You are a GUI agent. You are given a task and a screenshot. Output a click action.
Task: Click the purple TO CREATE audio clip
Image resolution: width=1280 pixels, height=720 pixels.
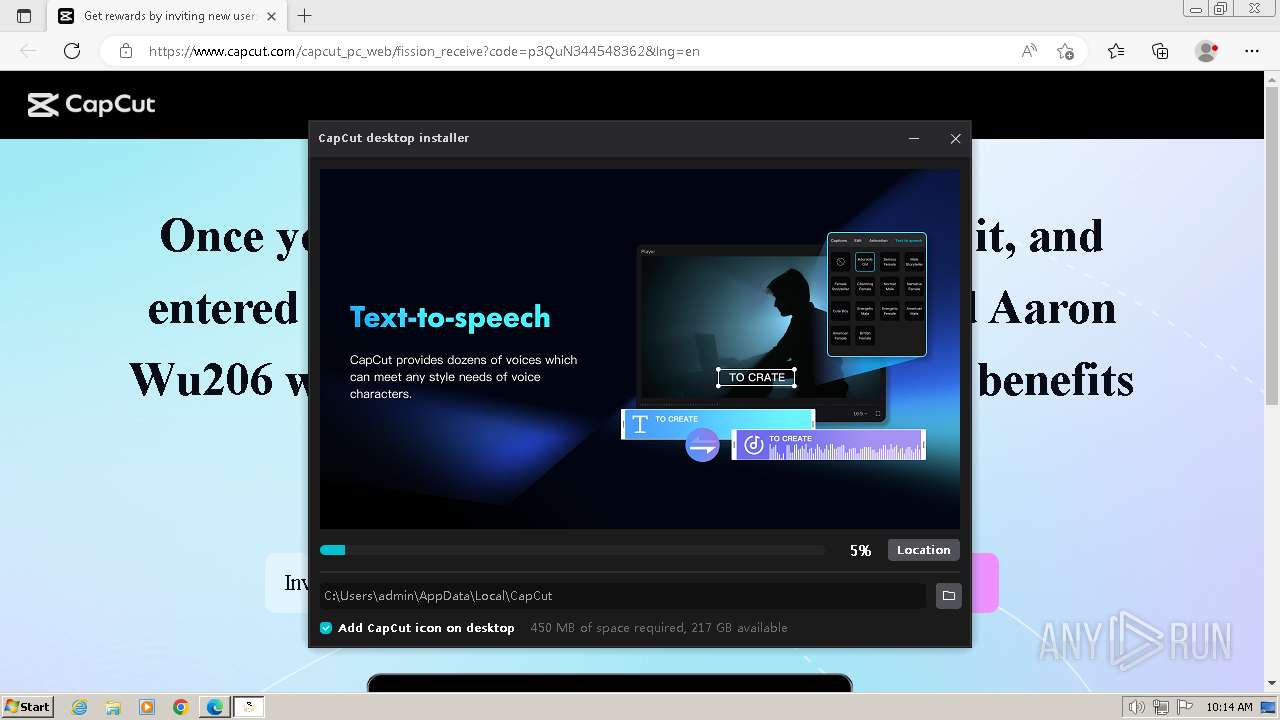pos(829,444)
